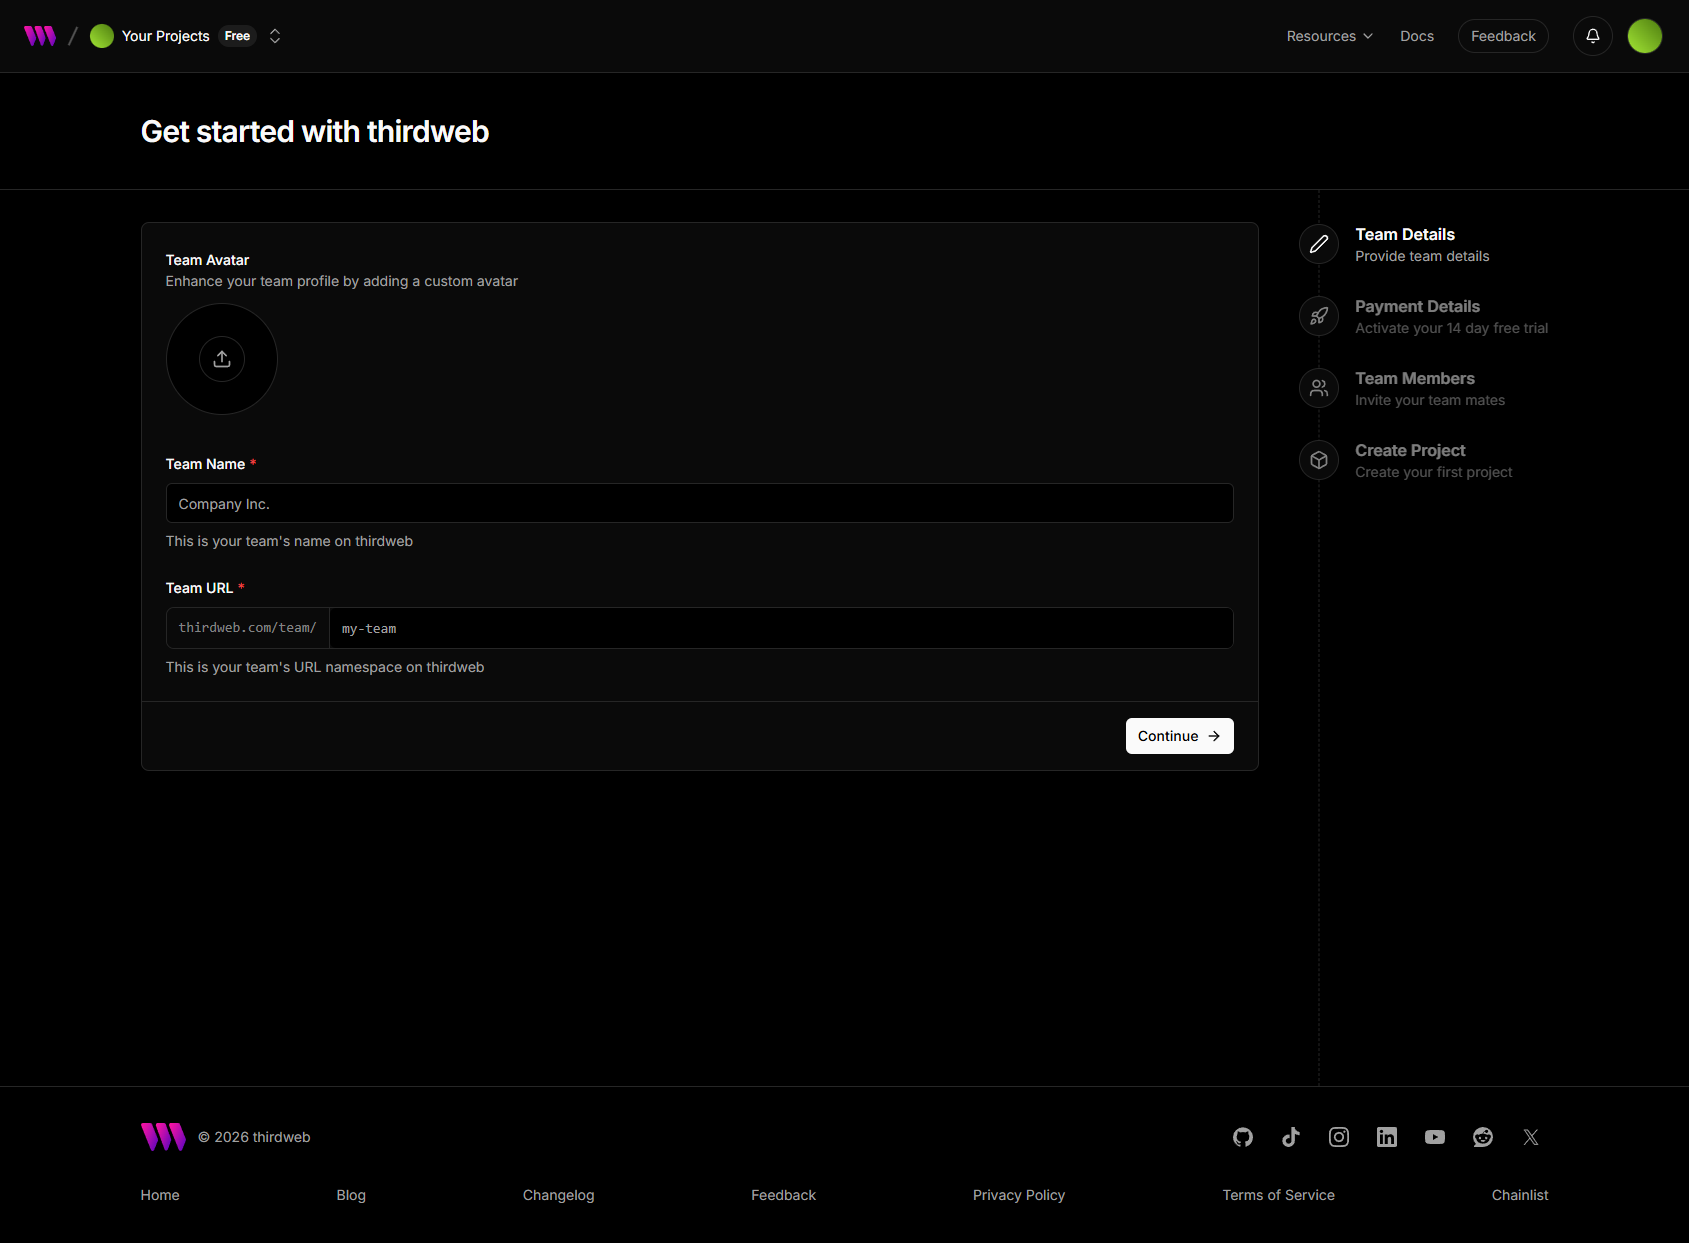Click the footer thirdweb logo
Image resolution: width=1689 pixels, height=1243 pixels.
pos(163,1137)
